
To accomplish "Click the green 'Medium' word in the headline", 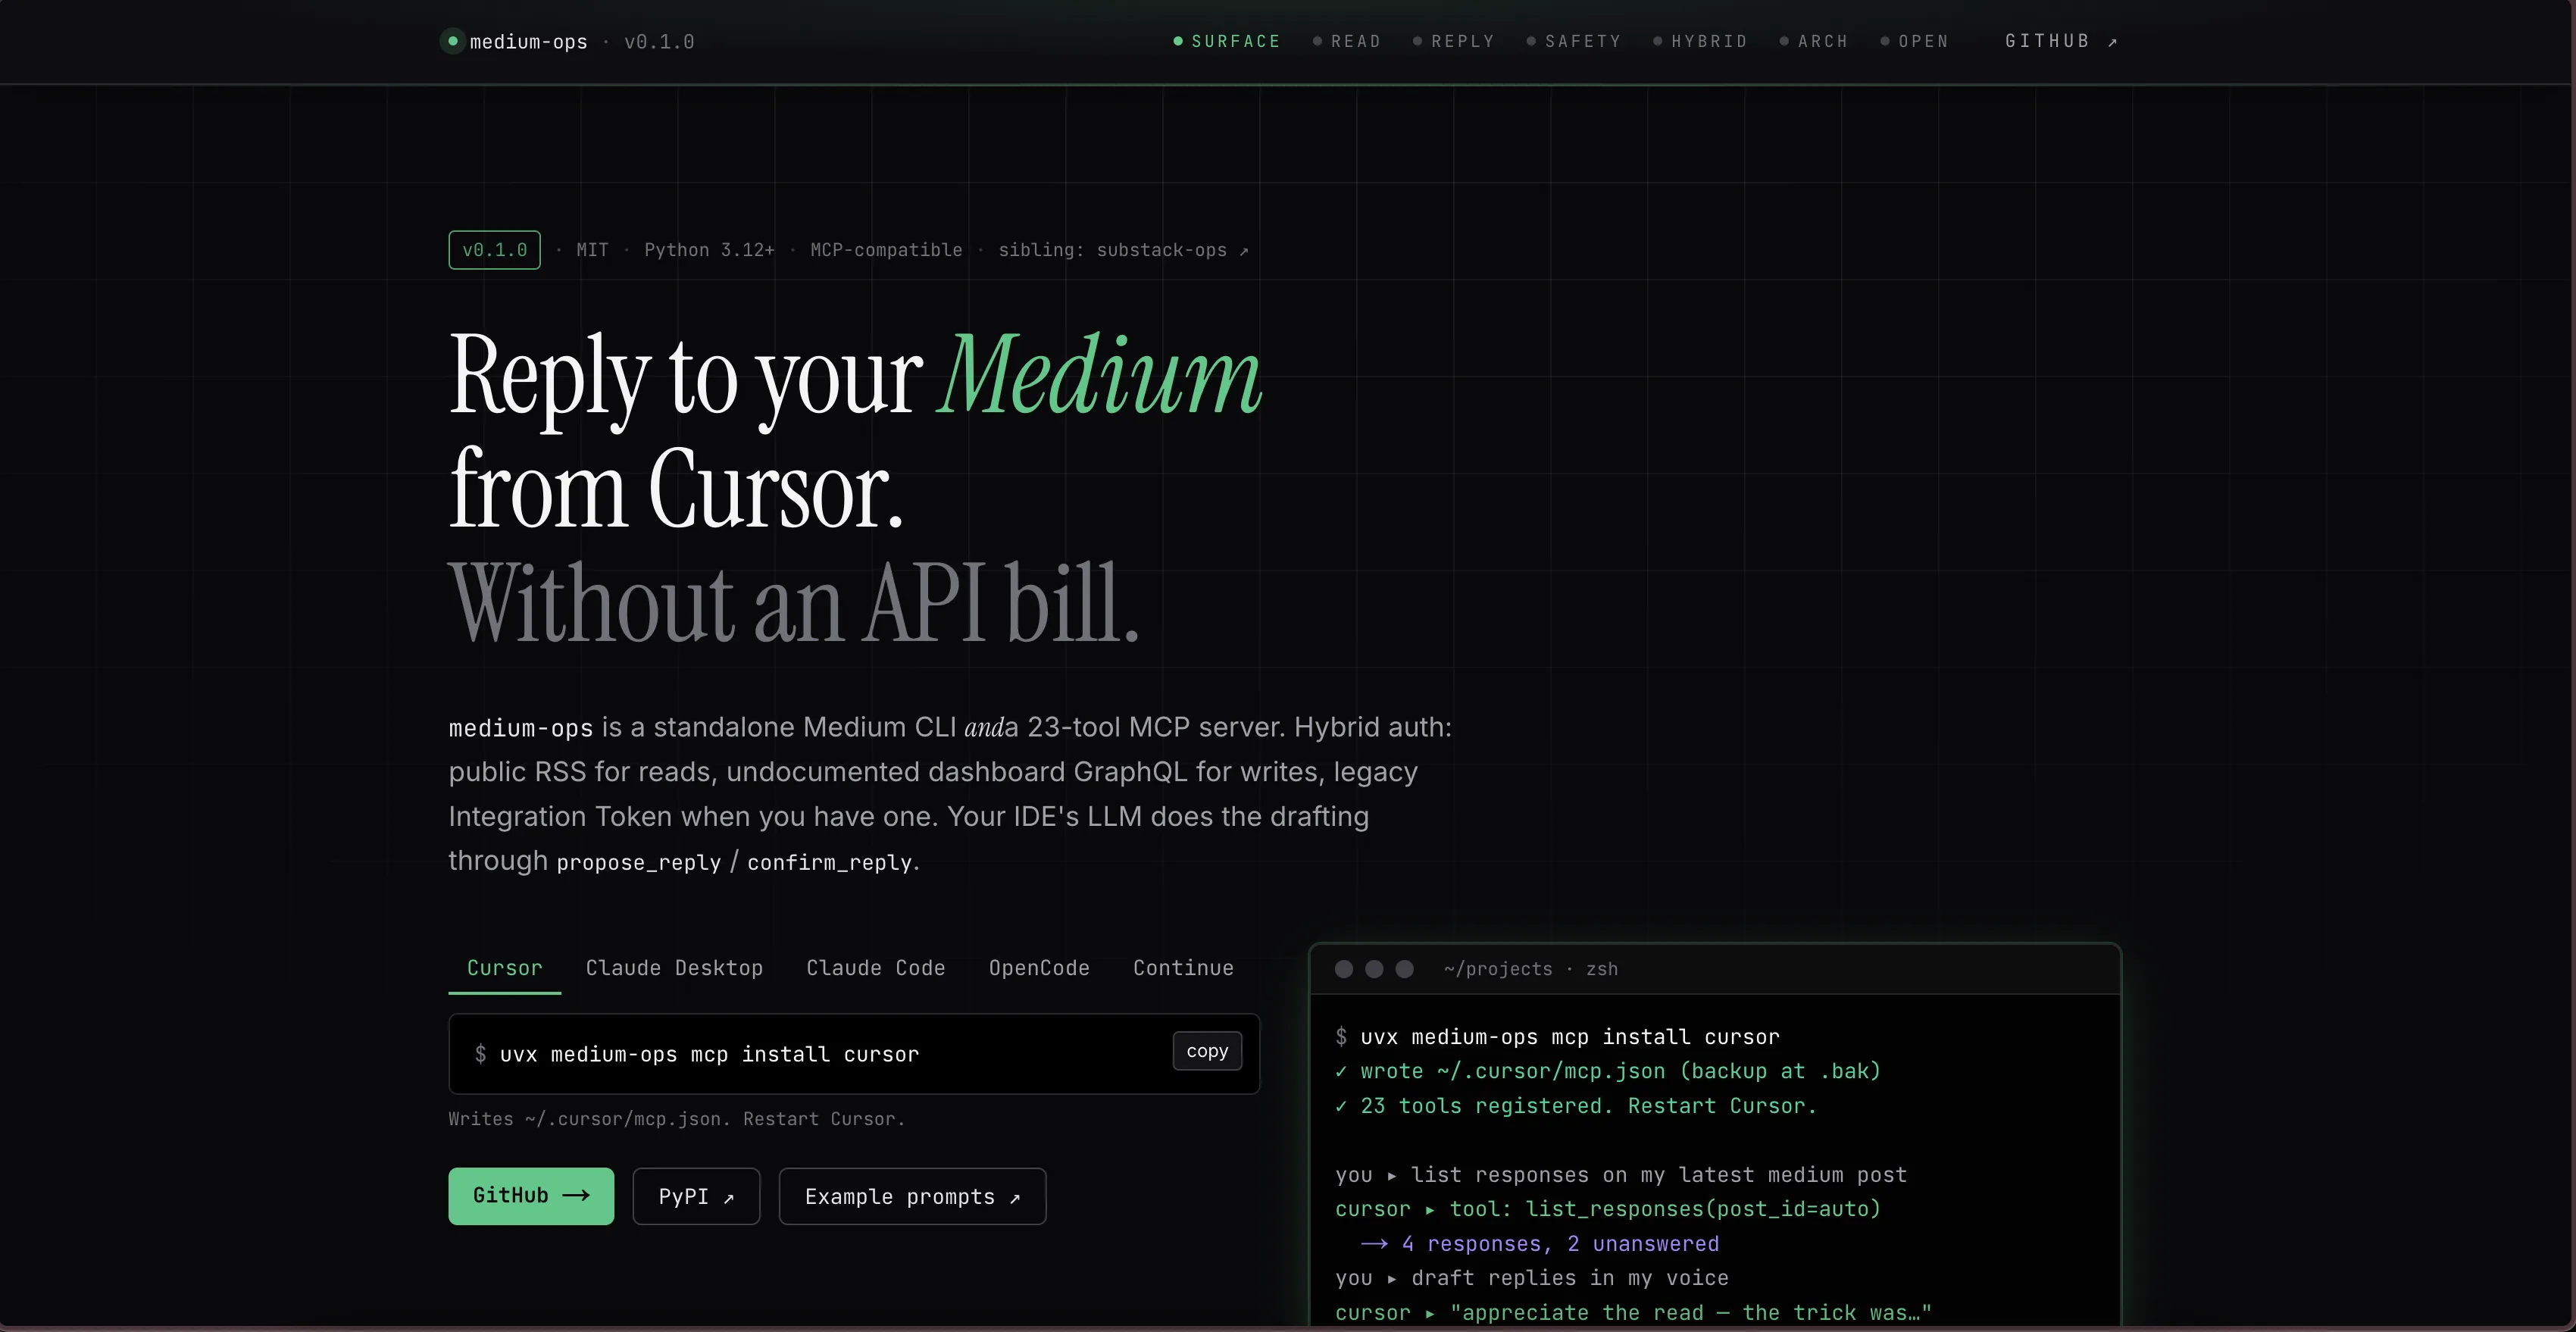I will click(x=1100, y=376).
